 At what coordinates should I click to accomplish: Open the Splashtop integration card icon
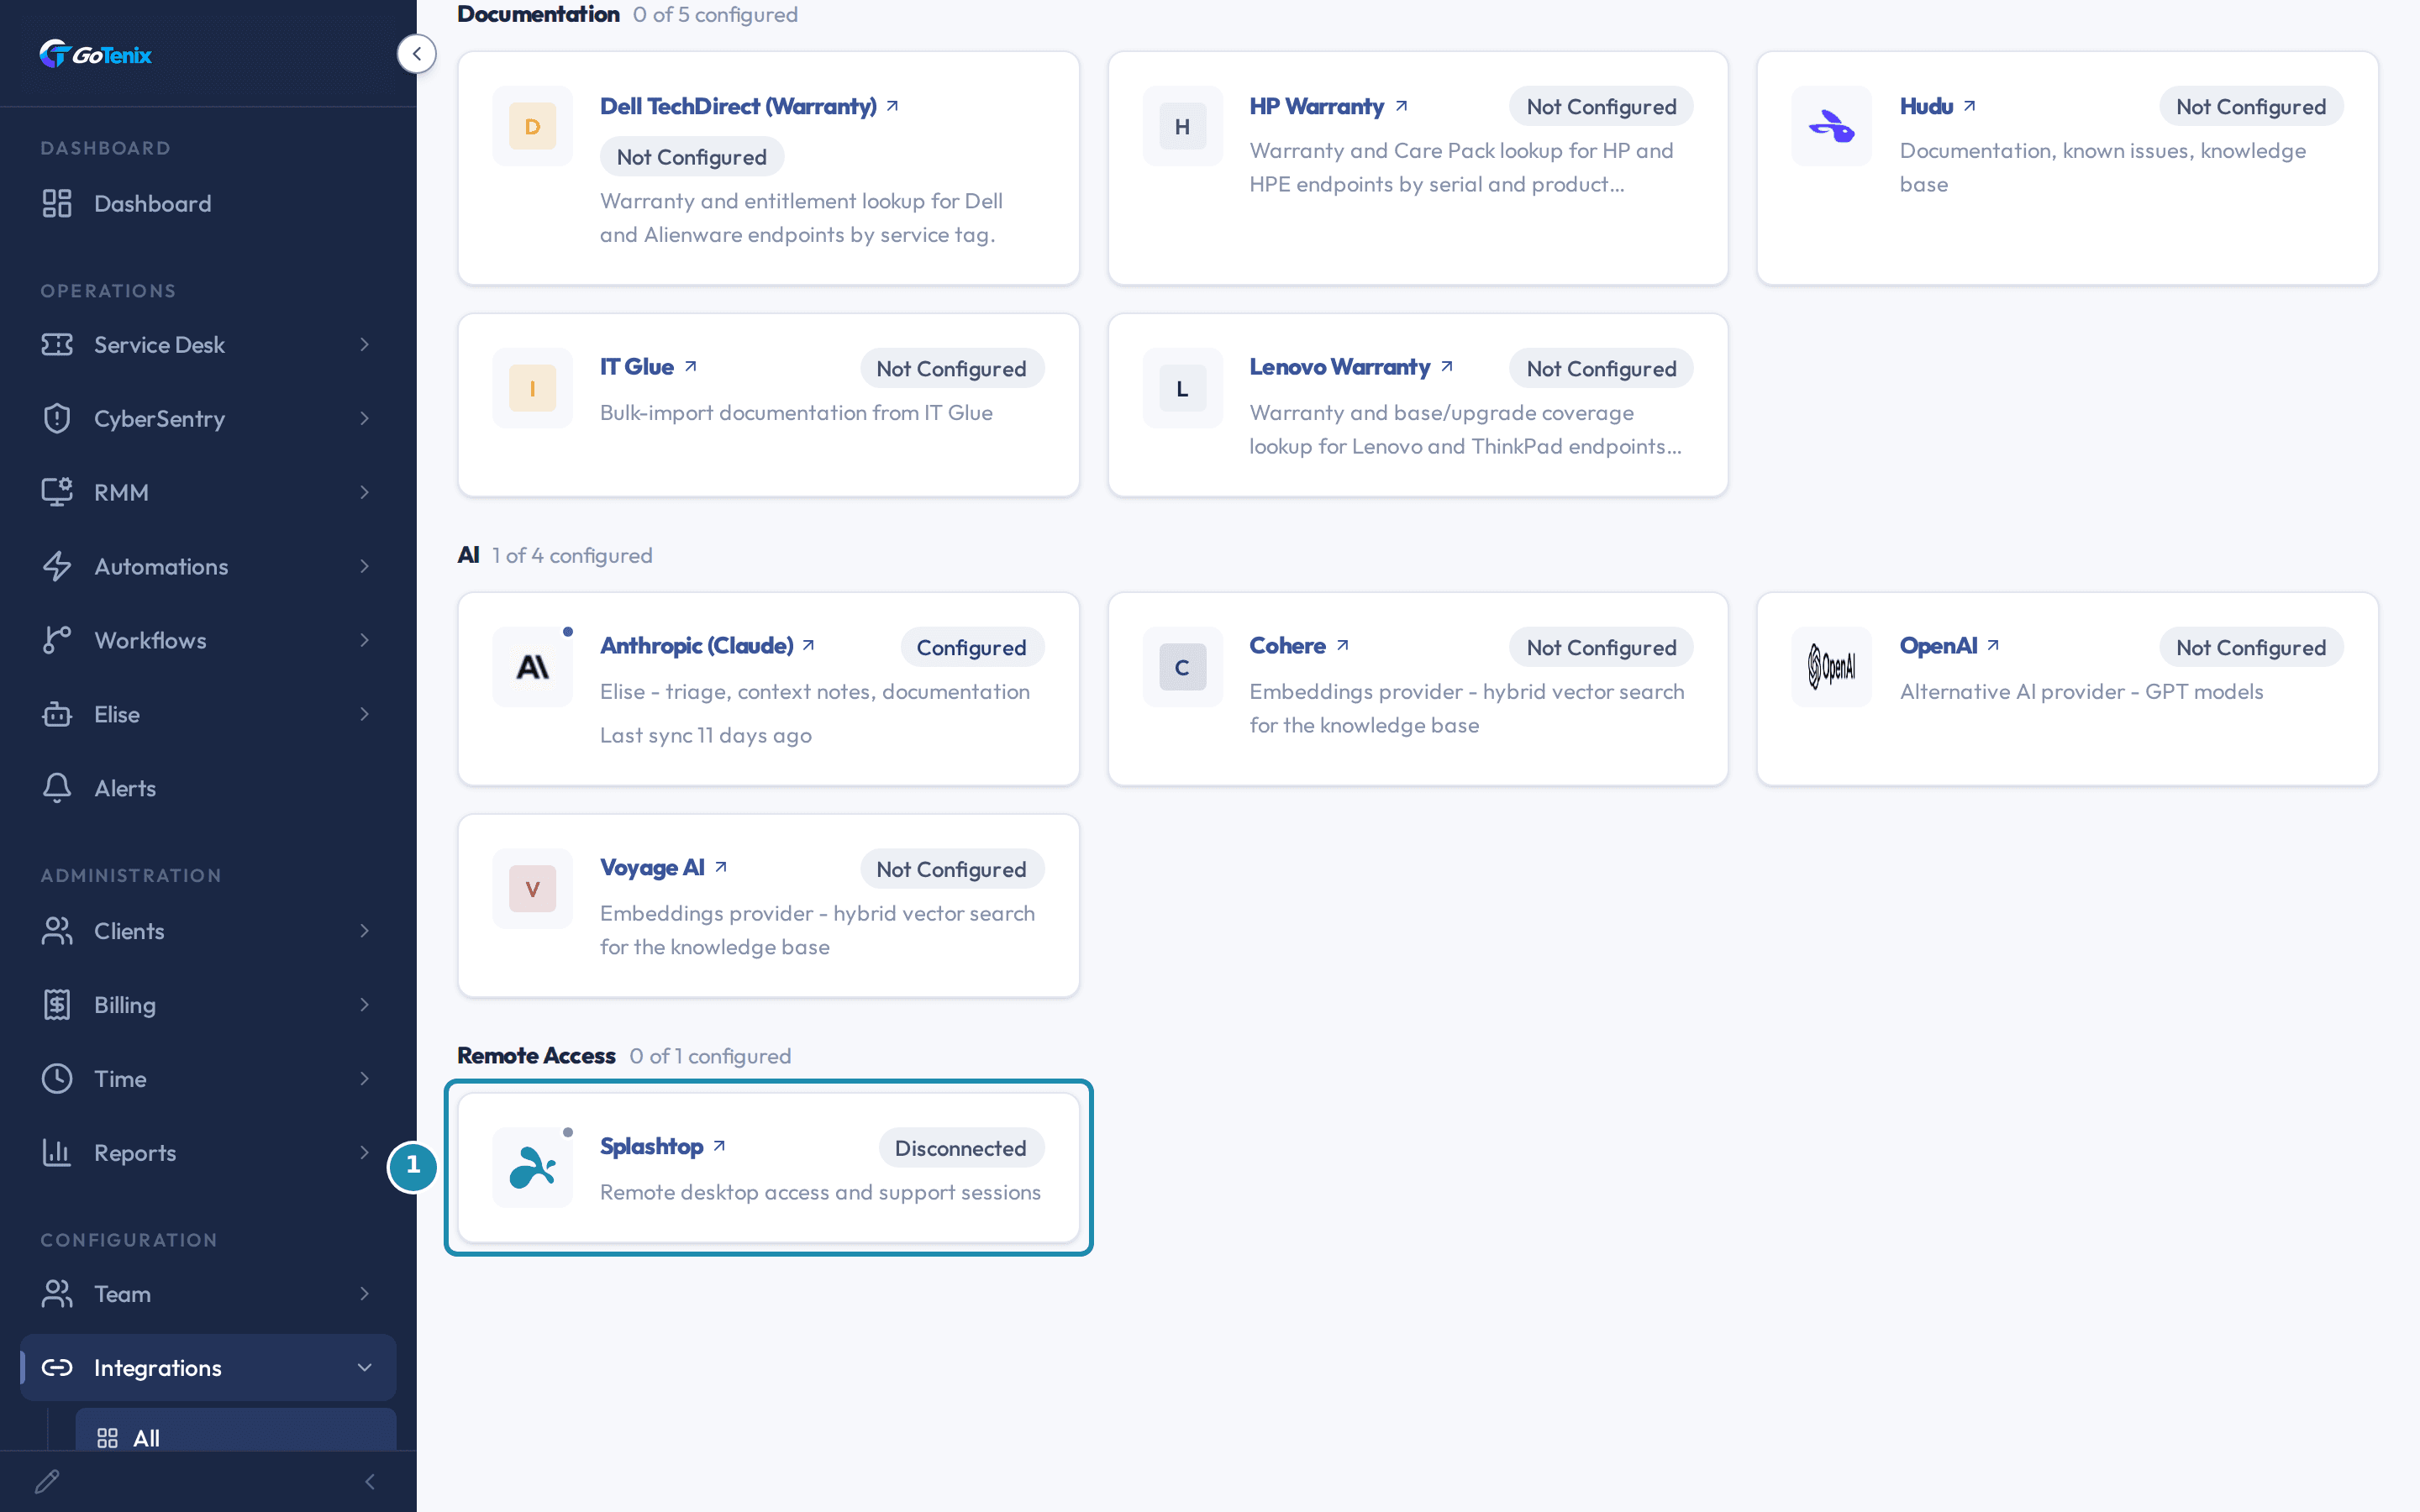click(532, 1167)
